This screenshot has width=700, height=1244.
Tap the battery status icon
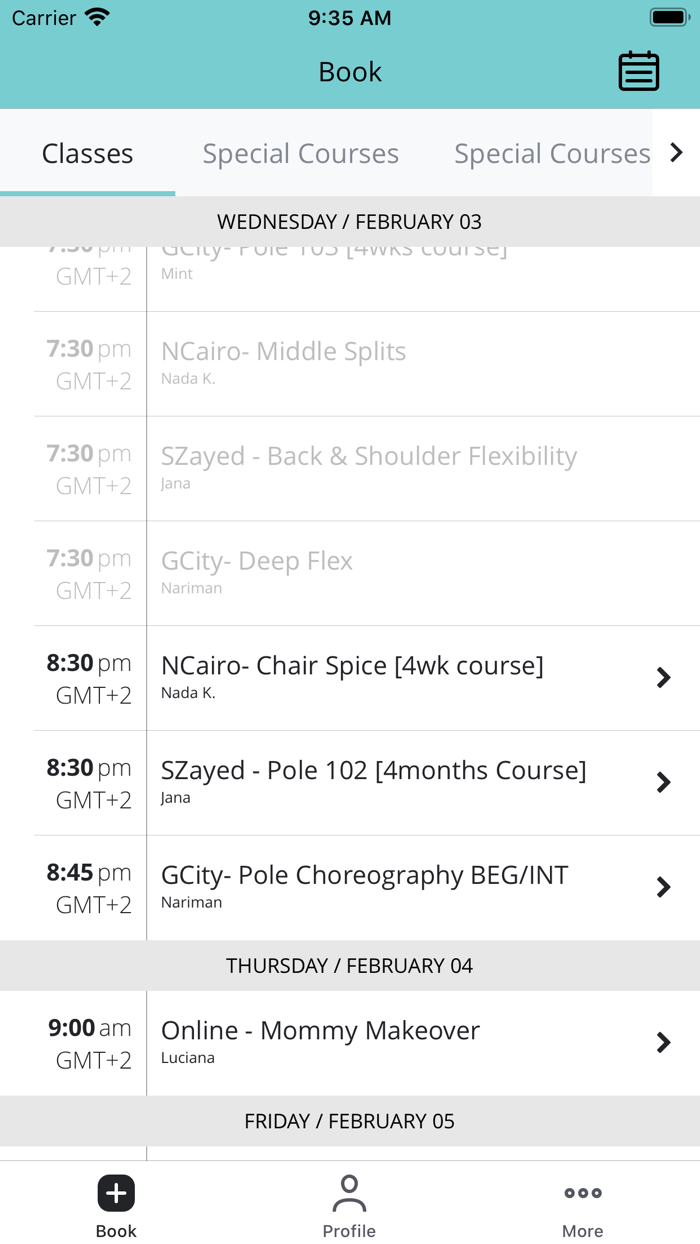668,18
